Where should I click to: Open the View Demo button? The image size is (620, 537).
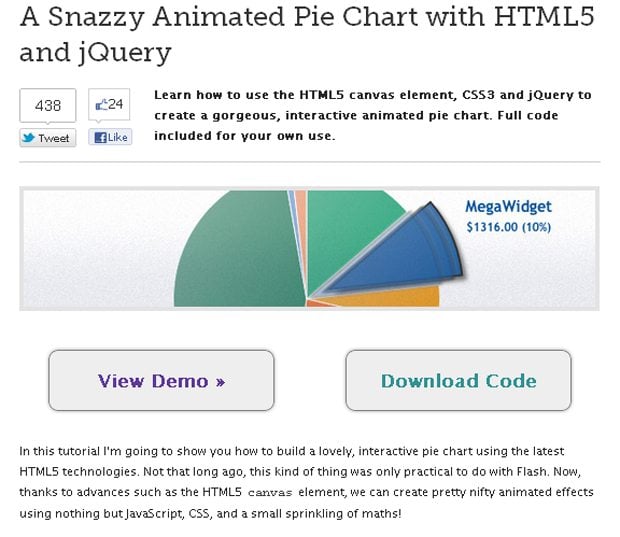coord(161,380)
